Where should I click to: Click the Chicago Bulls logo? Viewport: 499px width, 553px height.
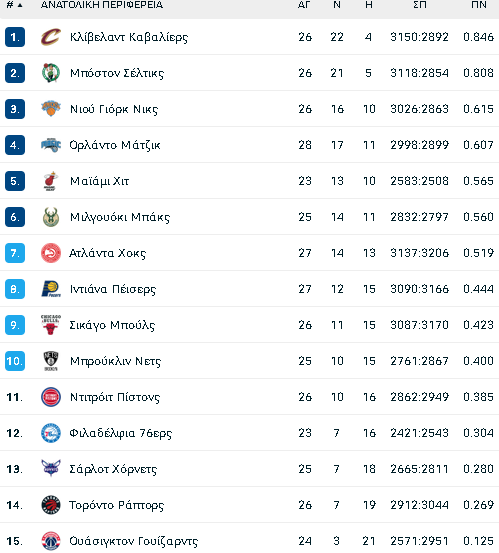click(51, 325)
